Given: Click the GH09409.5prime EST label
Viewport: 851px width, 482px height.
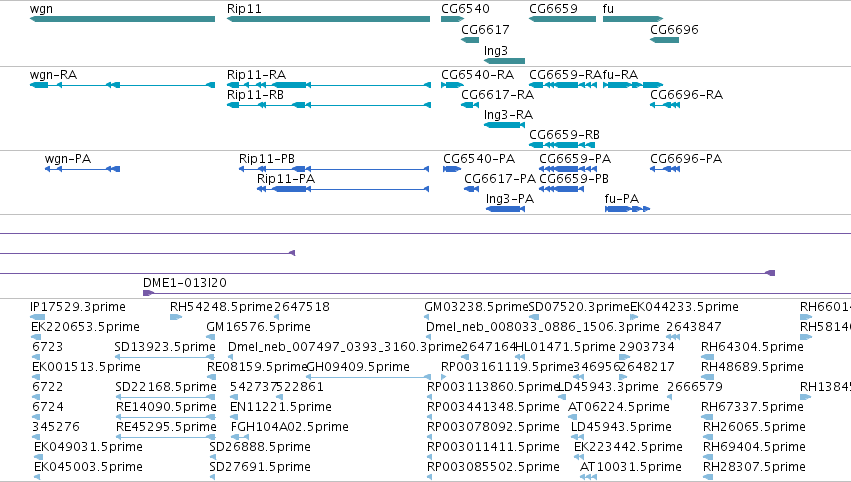Looking at the screenshot, I should coord(358,367).
